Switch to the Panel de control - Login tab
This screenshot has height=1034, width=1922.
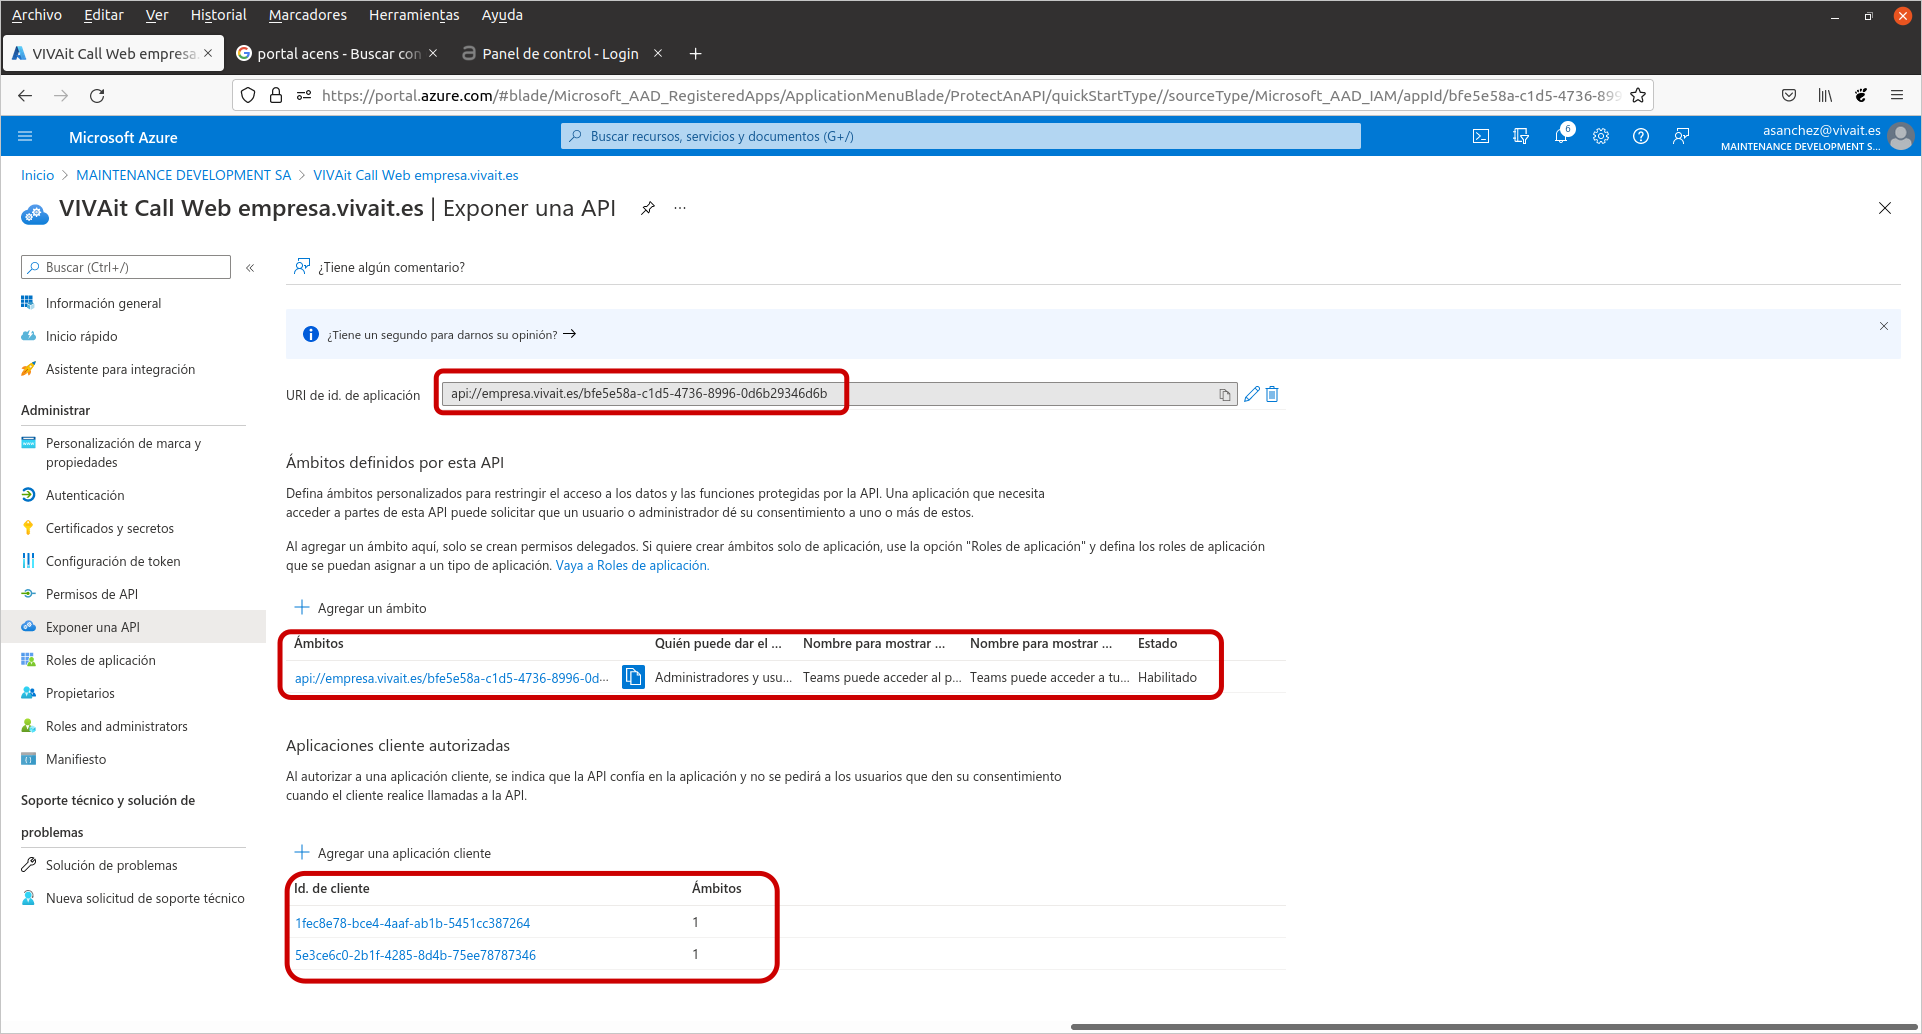pyautogui.click(x=560, y=54)
